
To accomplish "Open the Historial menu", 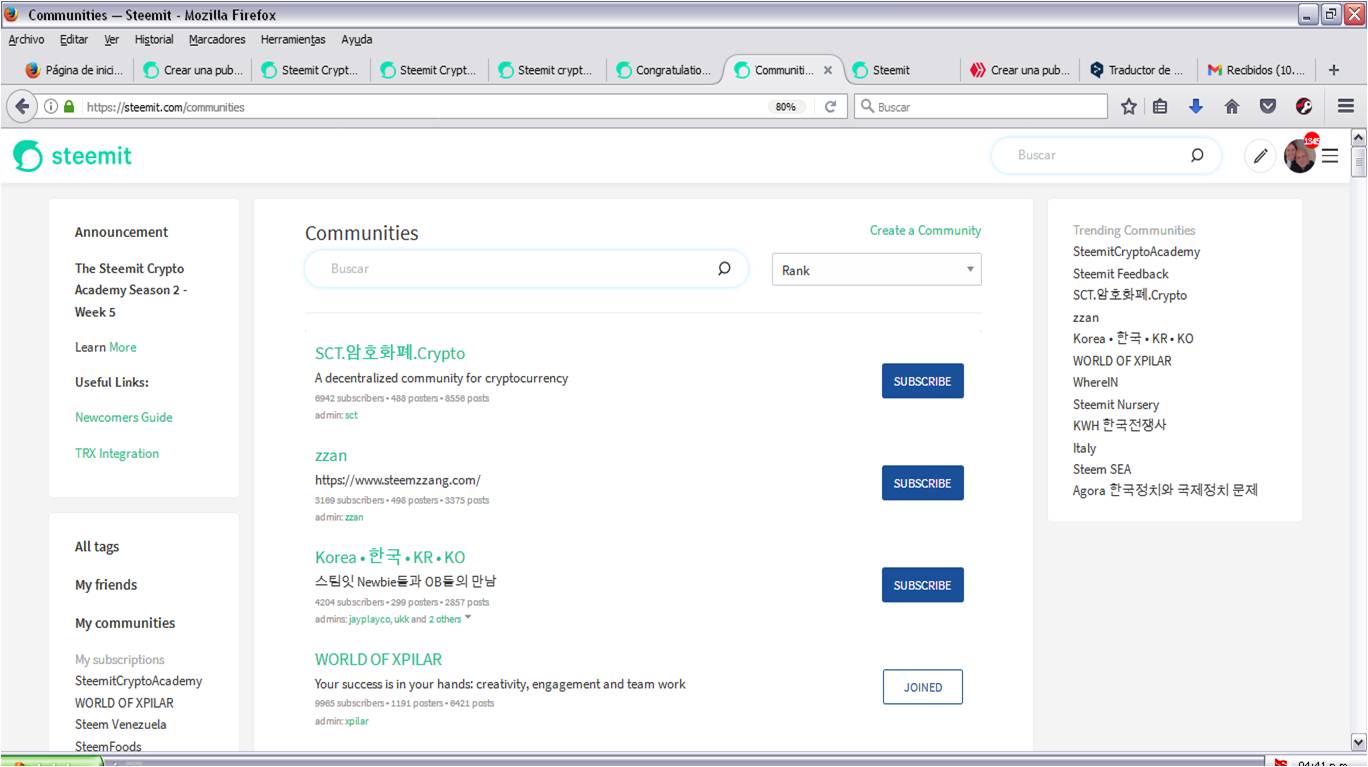I will tap(154, 40).
